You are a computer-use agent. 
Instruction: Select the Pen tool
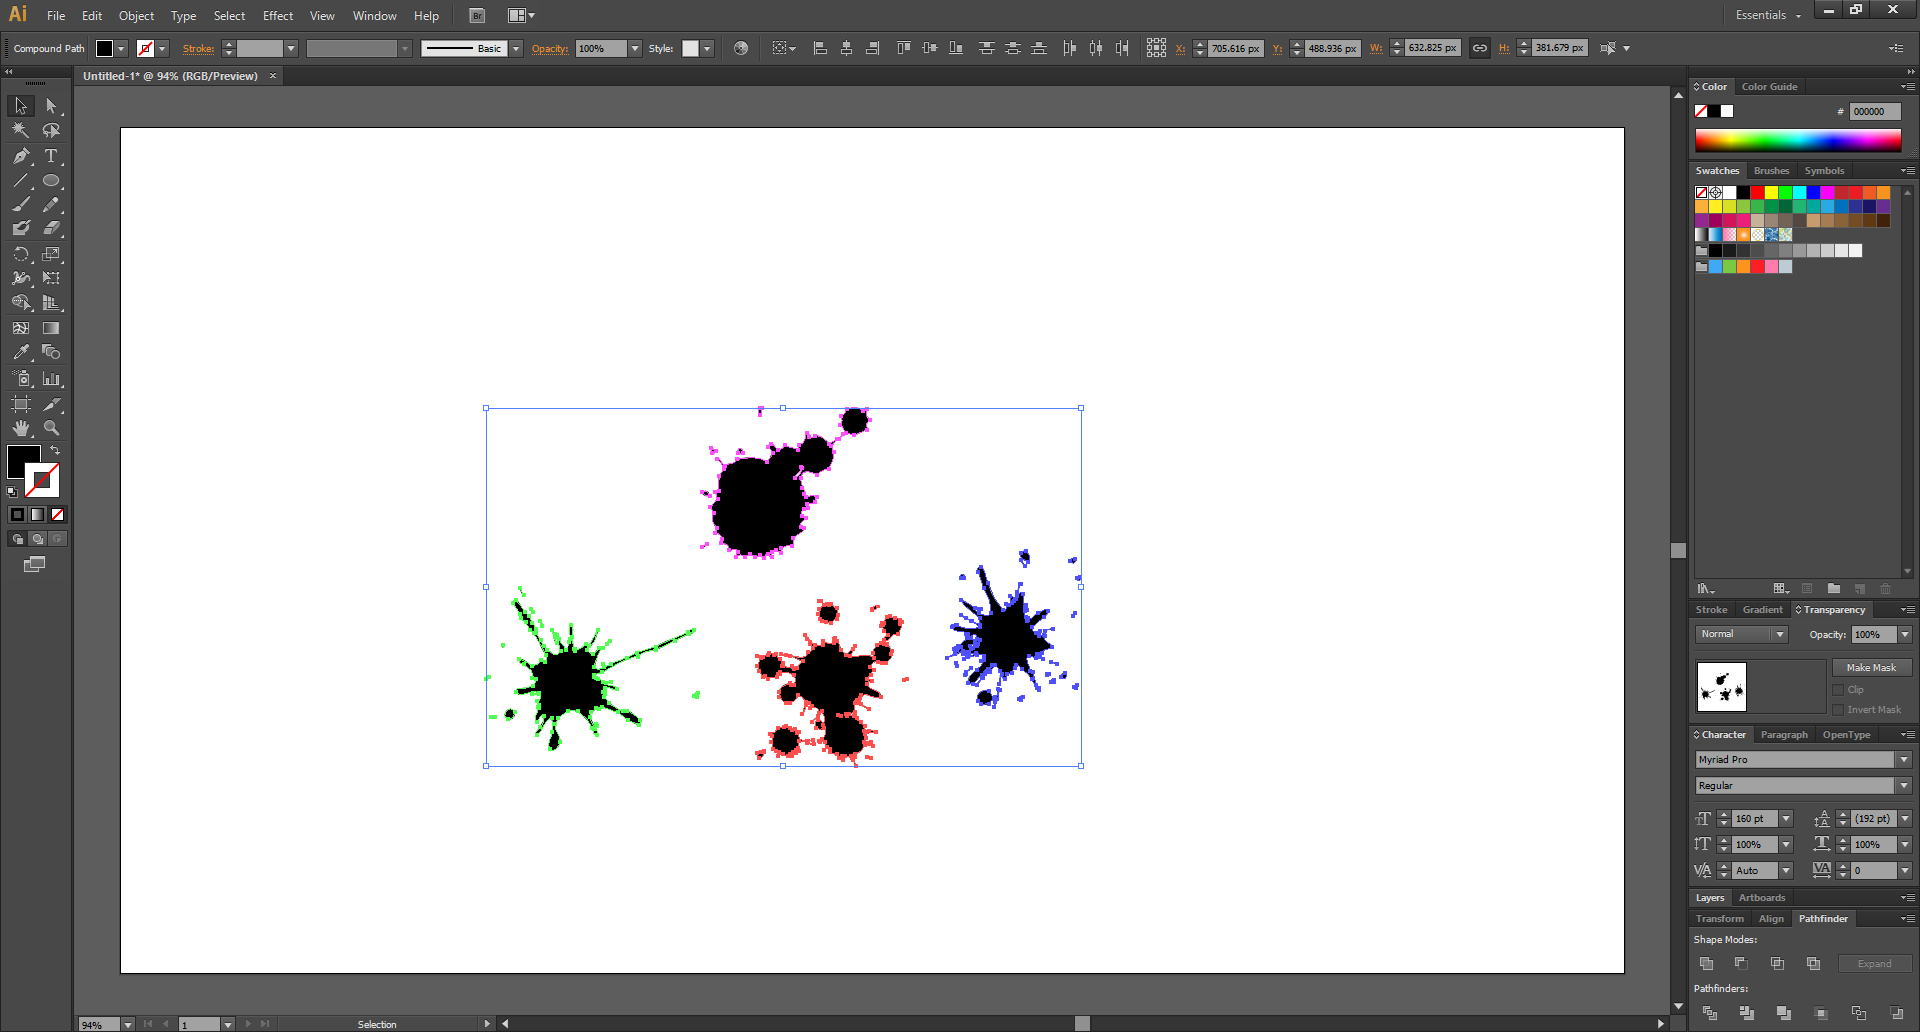click(21, 156)
